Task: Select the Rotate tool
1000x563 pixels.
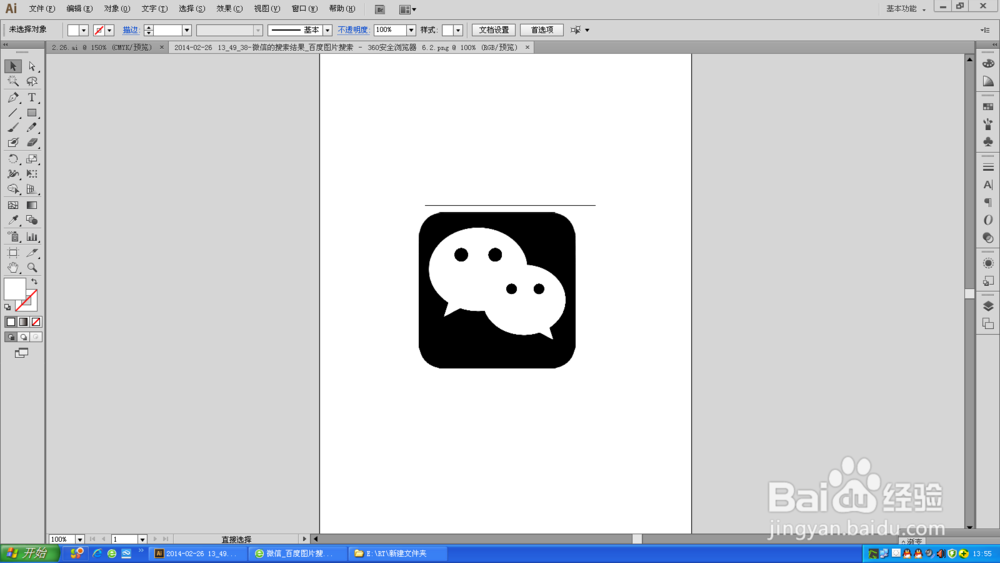Action: 13,159
